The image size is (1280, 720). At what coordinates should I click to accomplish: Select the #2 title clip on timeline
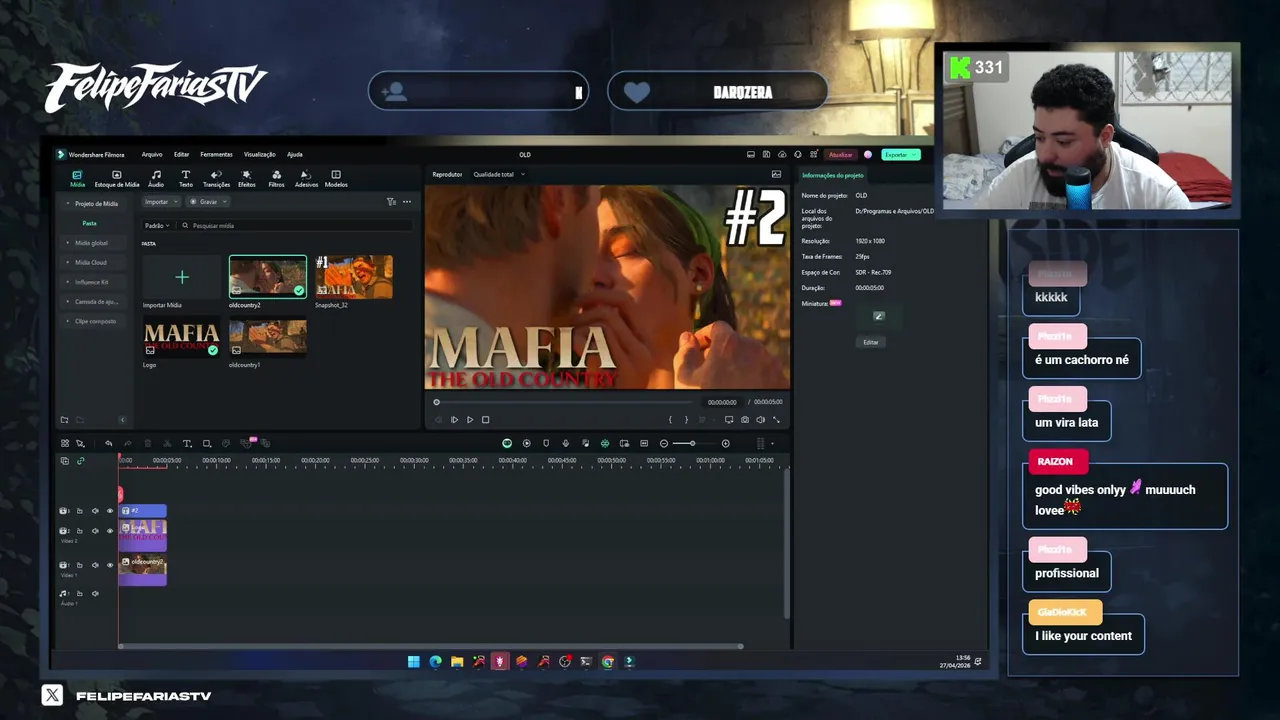(x=143, y=511)
